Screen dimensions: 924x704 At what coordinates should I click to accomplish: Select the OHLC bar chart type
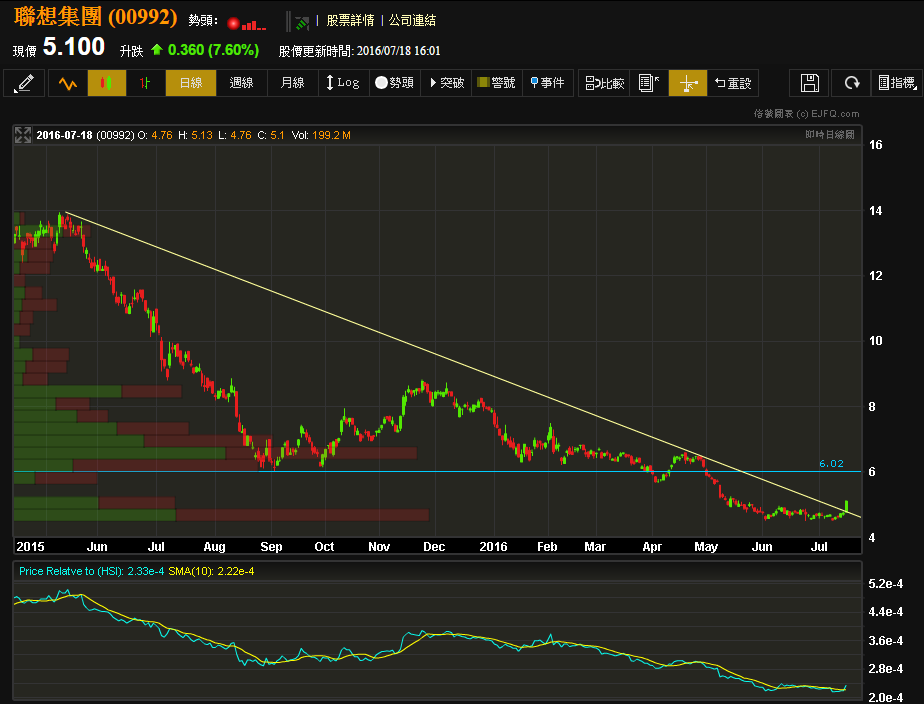(x=145, y=83)
